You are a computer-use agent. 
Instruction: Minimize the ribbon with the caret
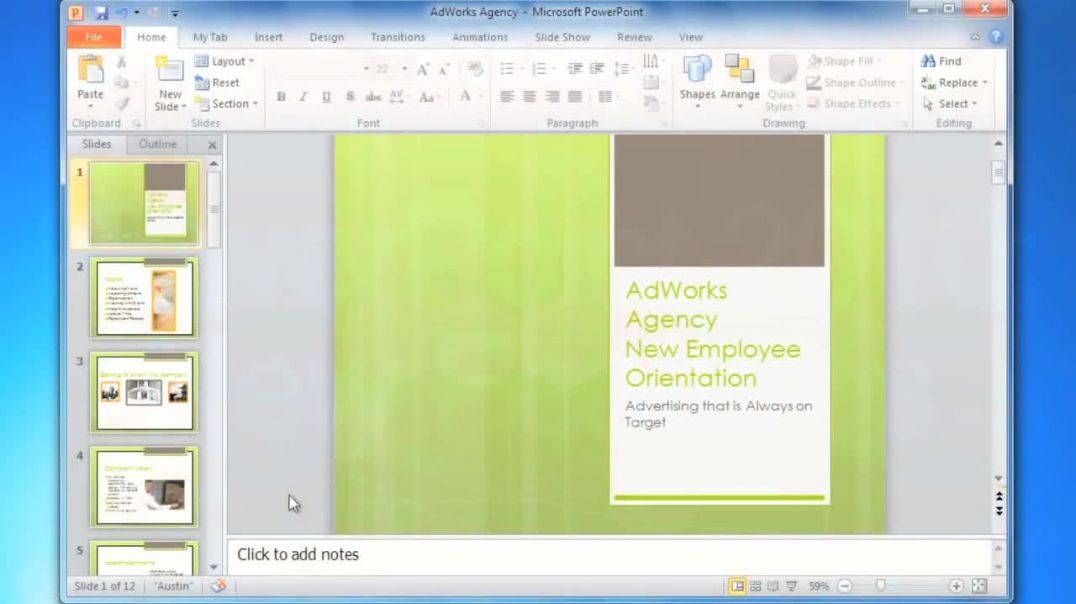point(975,37)
